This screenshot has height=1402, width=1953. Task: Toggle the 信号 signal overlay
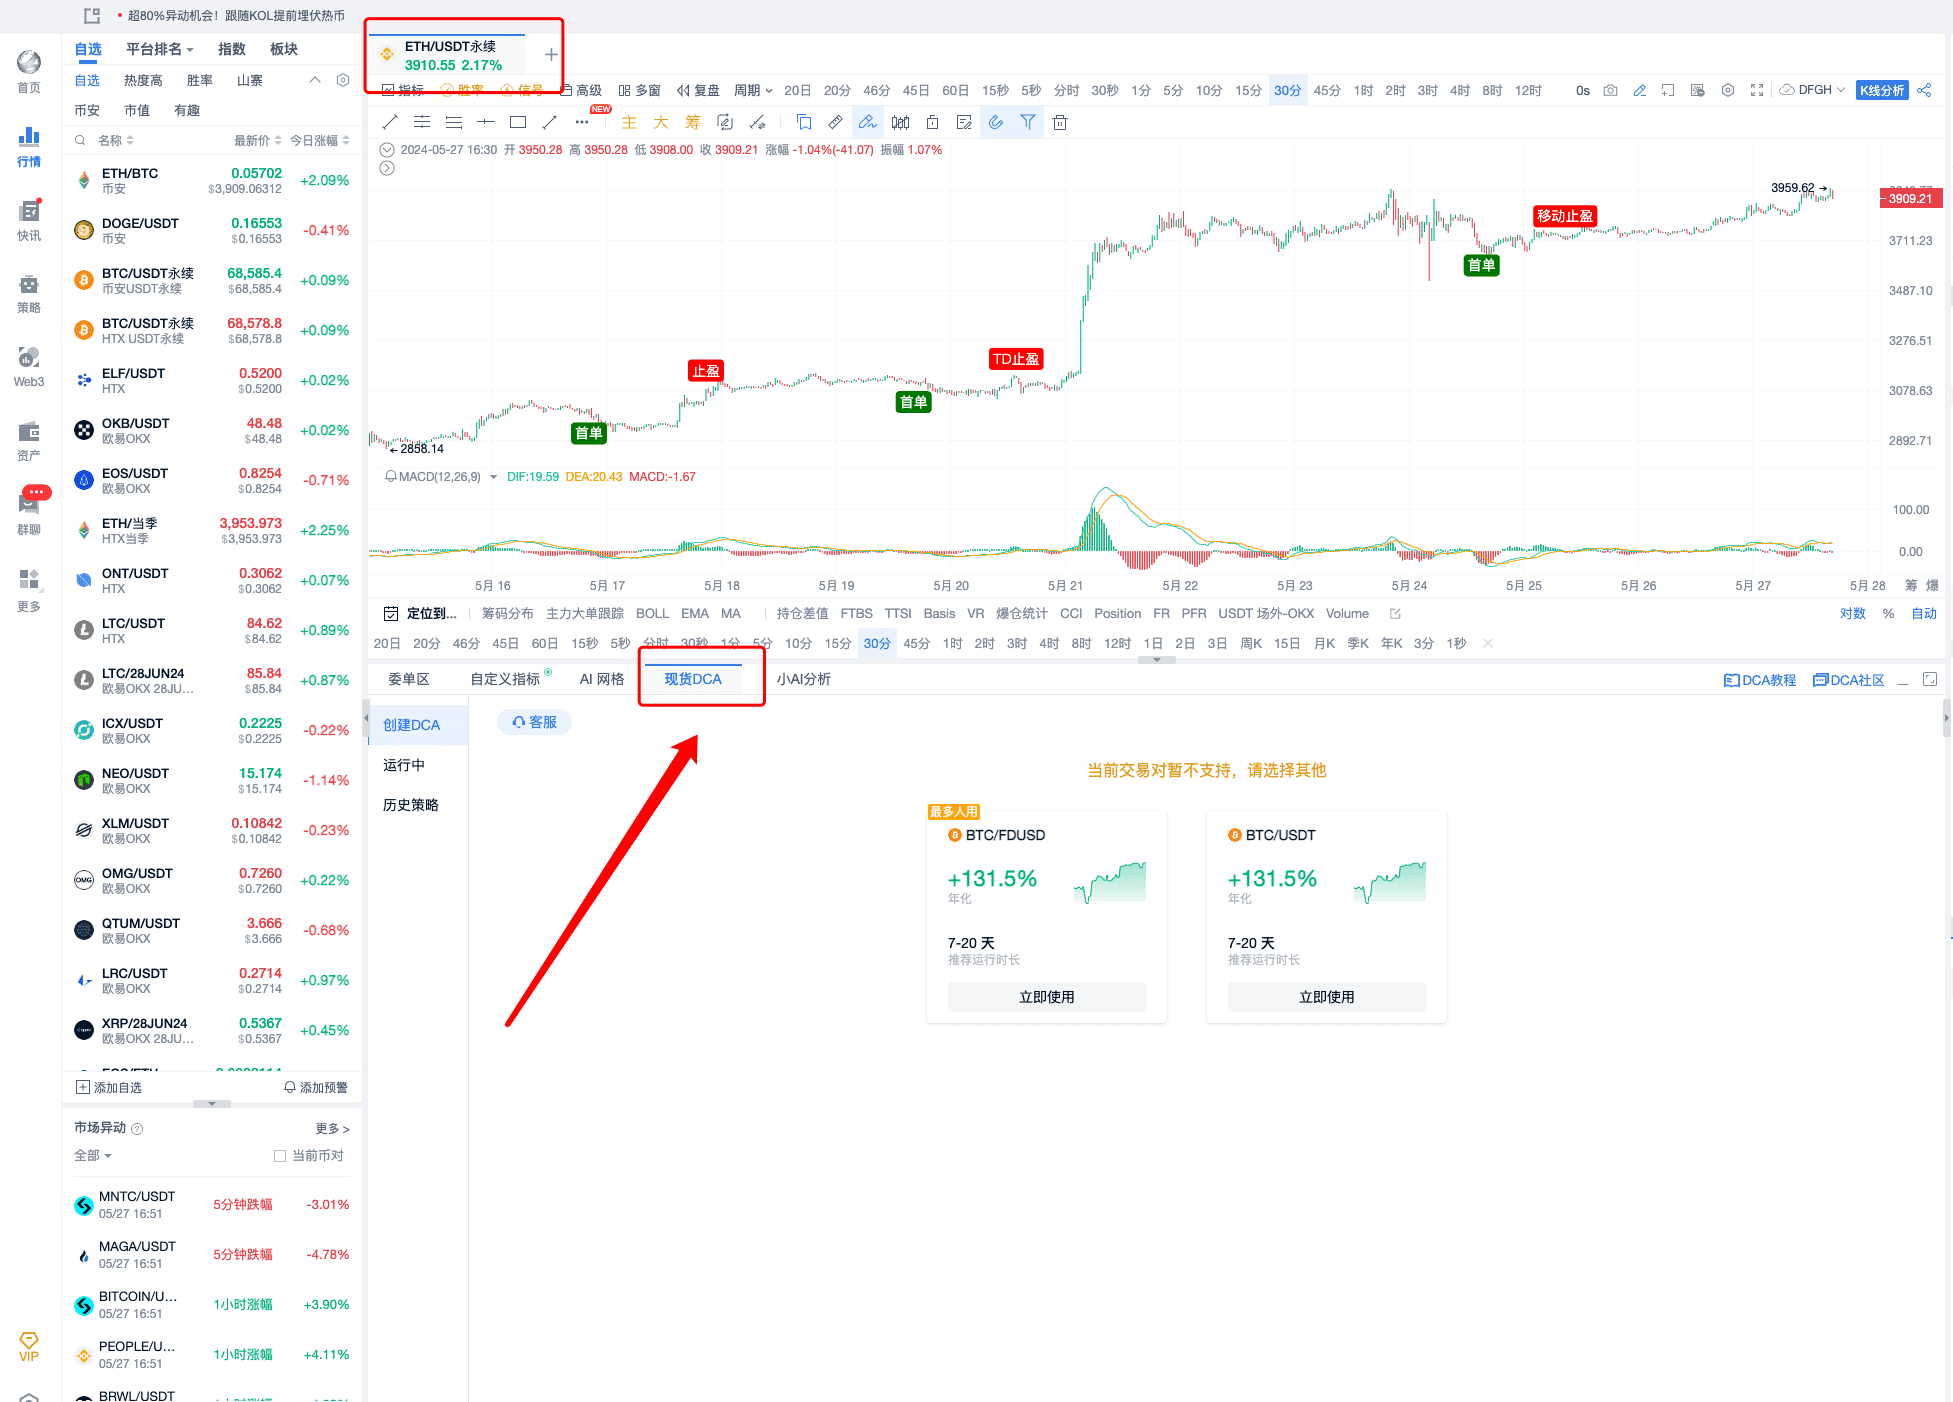pos(522,90)
